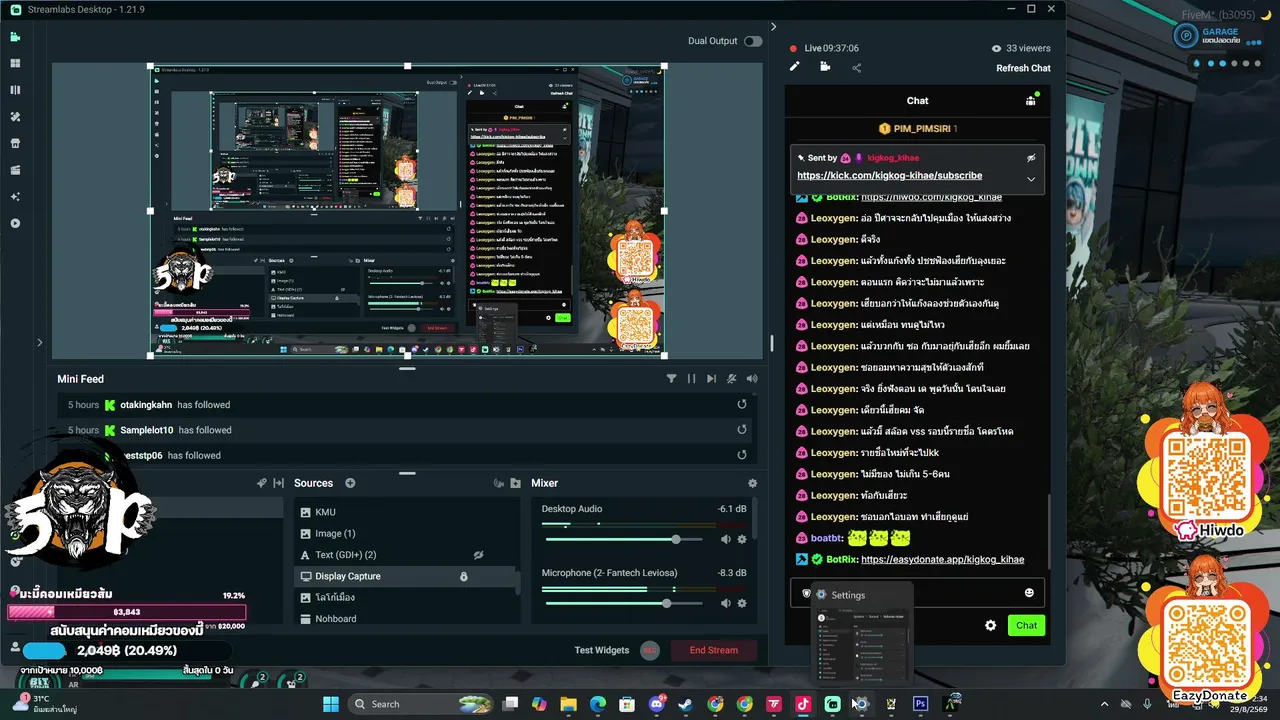Replay the otakingkahn follow alert
Screen dimensions: 1280x720
click(x=742, y=404)
